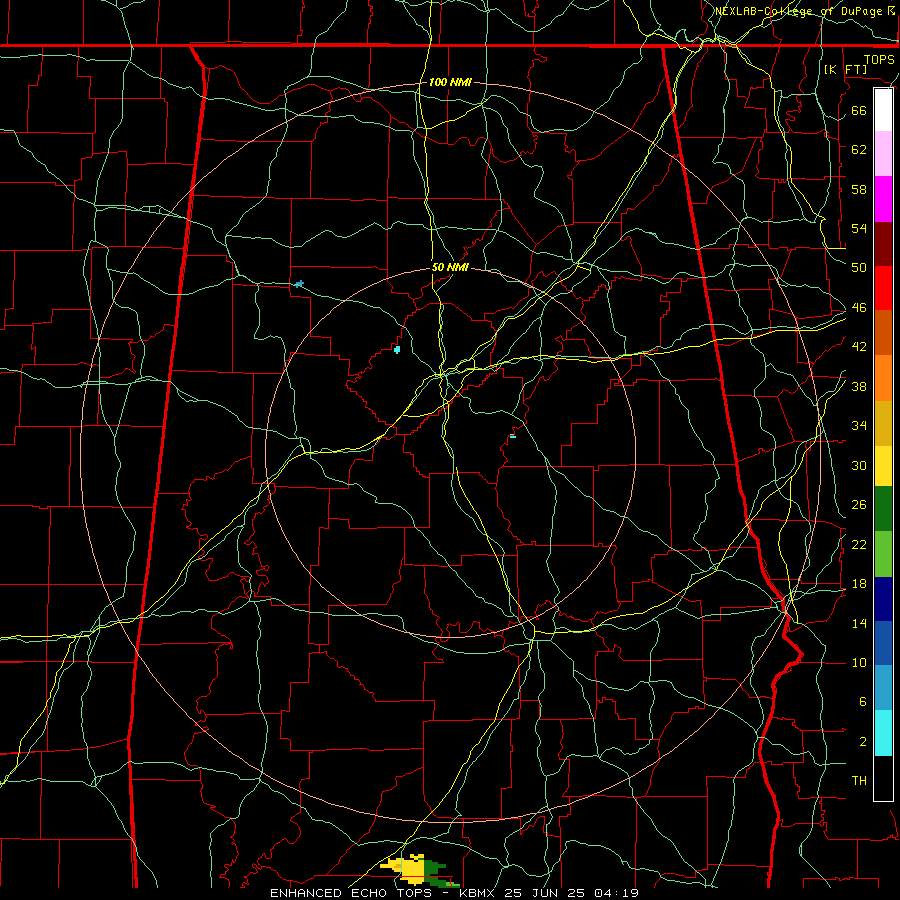Click the '30' legend value
The image size is (900, 900).
(859, 465)
